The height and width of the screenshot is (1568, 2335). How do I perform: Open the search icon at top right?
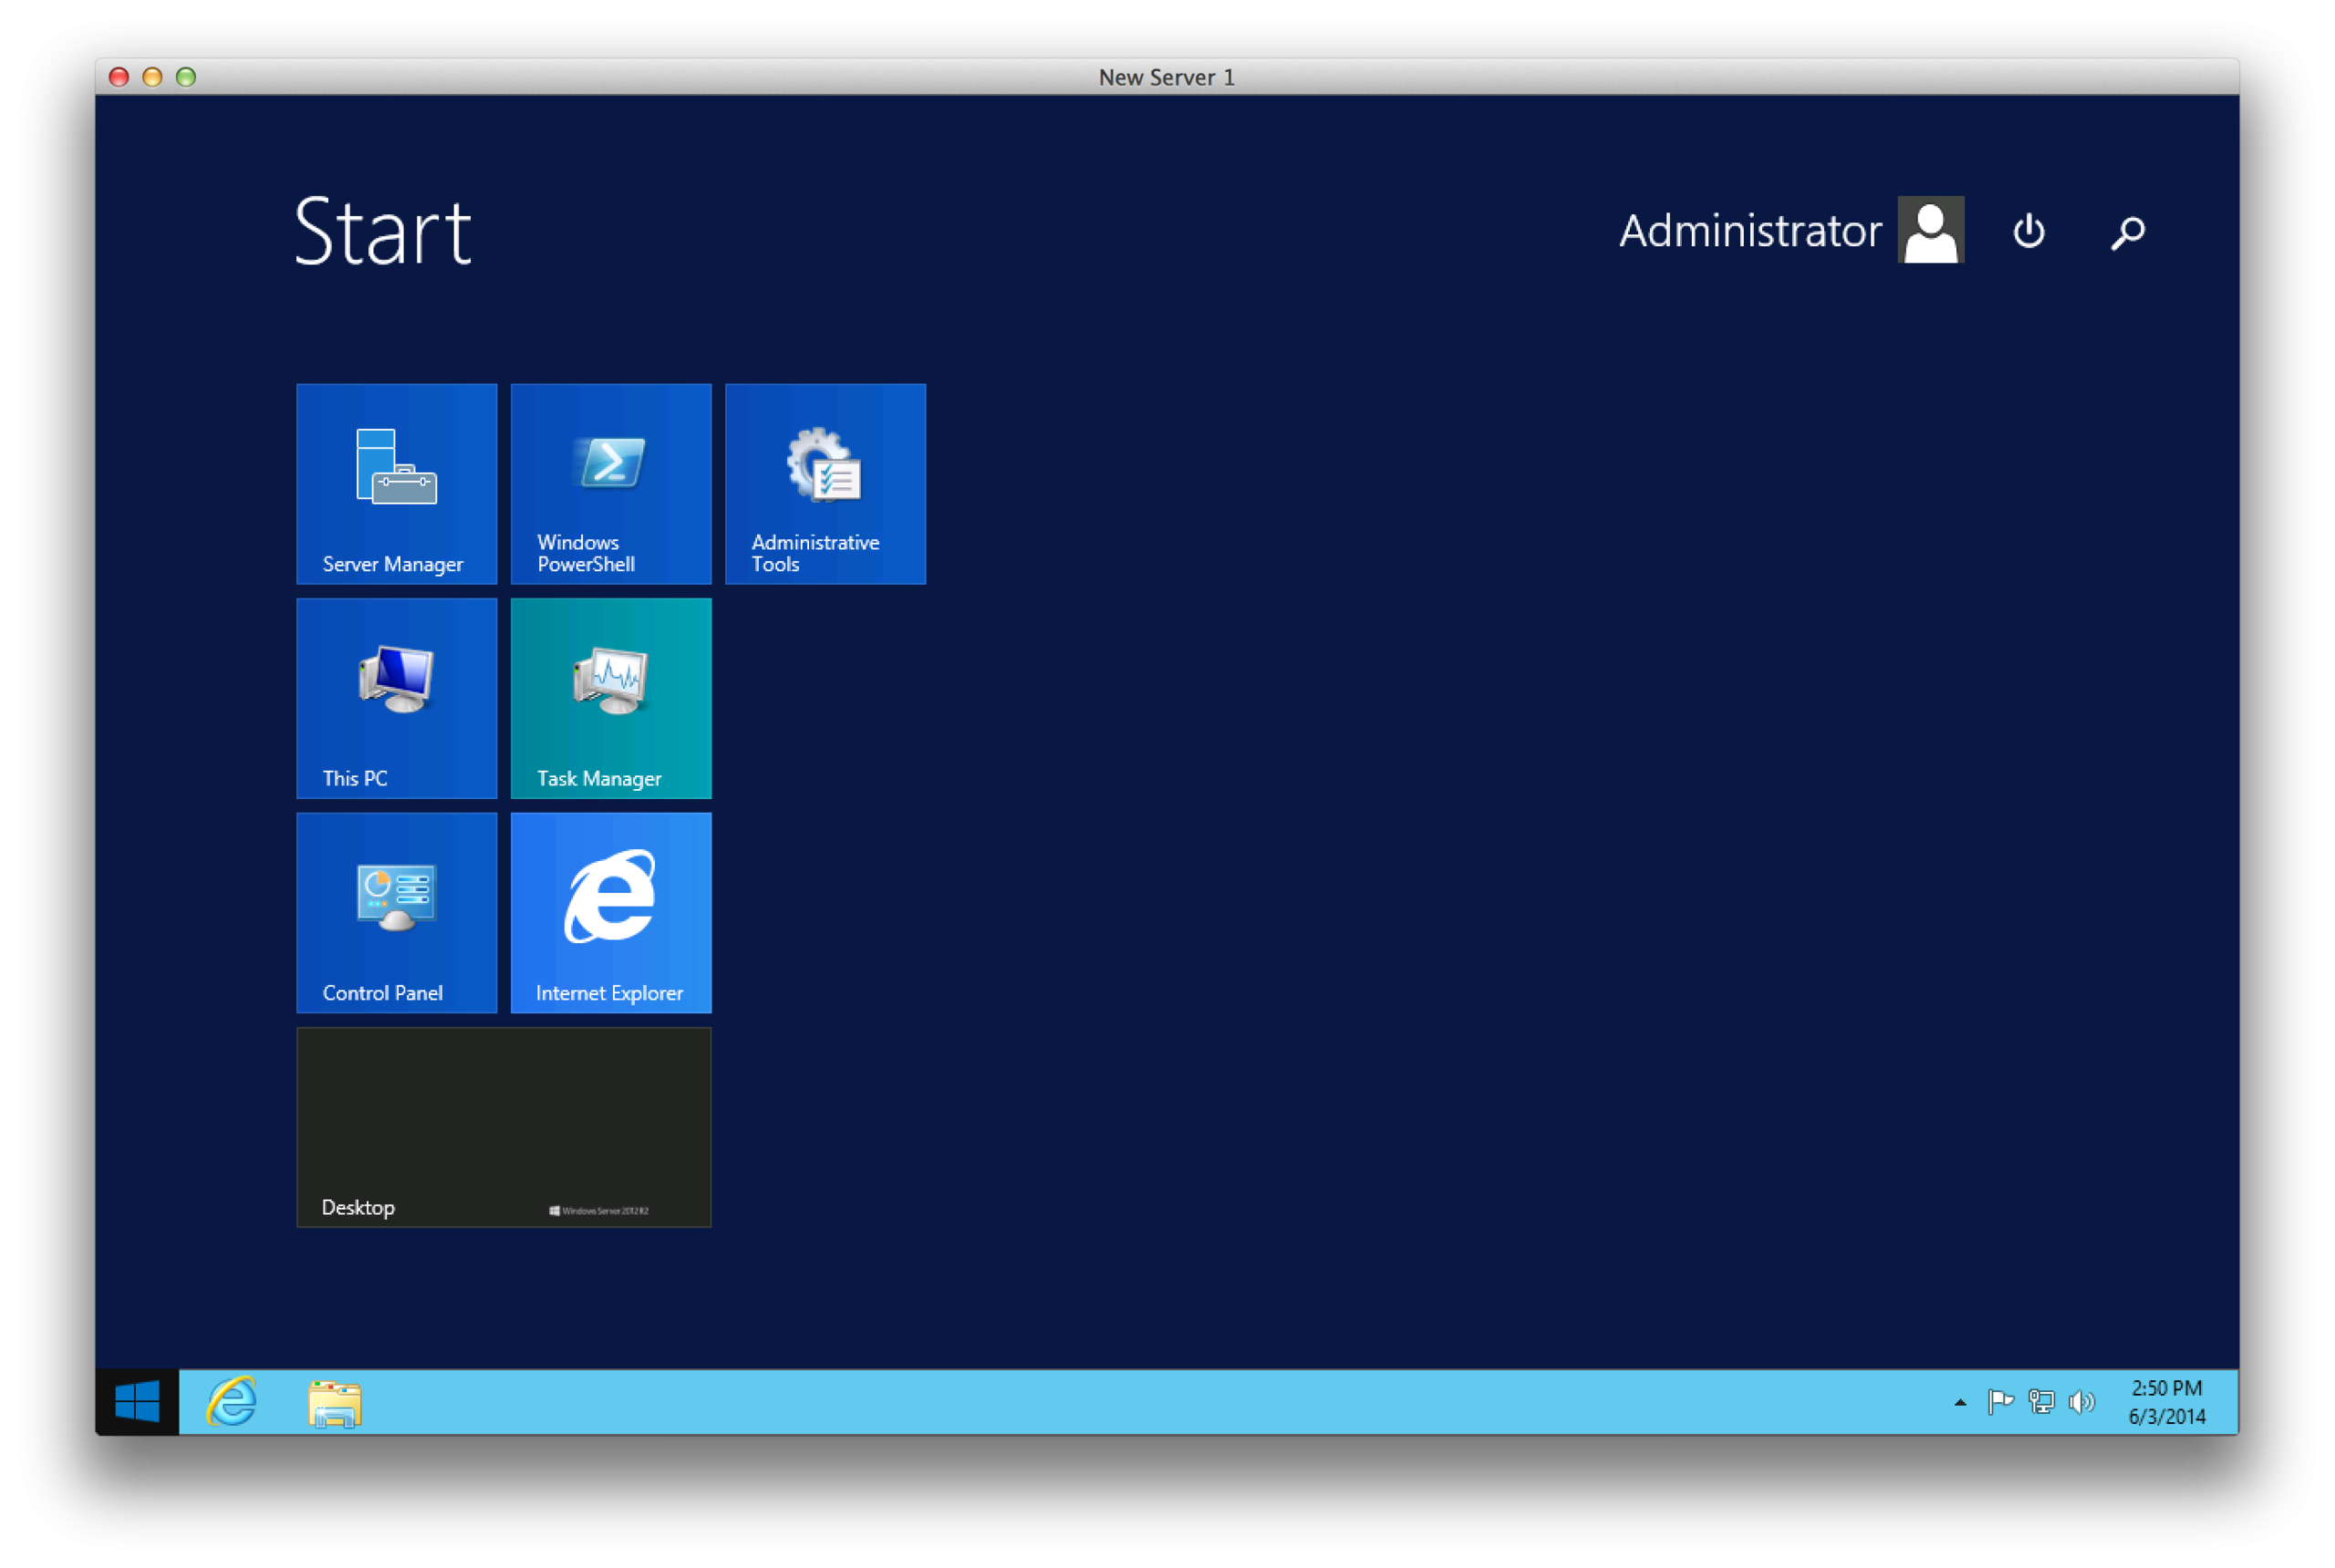click(2126, 230)
